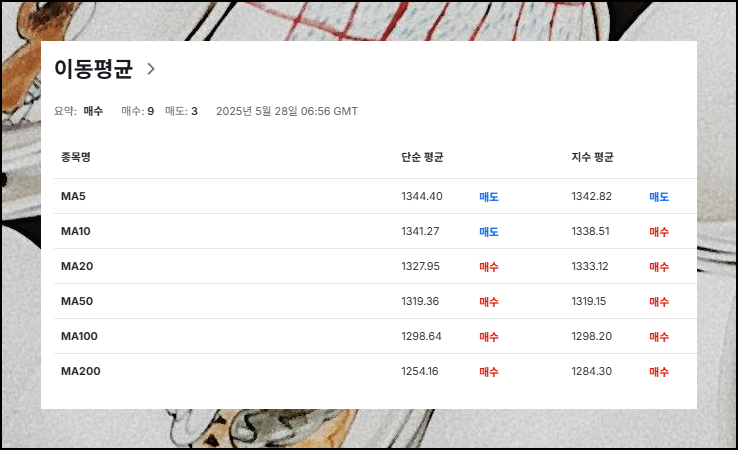Open the 이동평균 section heading link
The image size is (738, 450).
94,69
